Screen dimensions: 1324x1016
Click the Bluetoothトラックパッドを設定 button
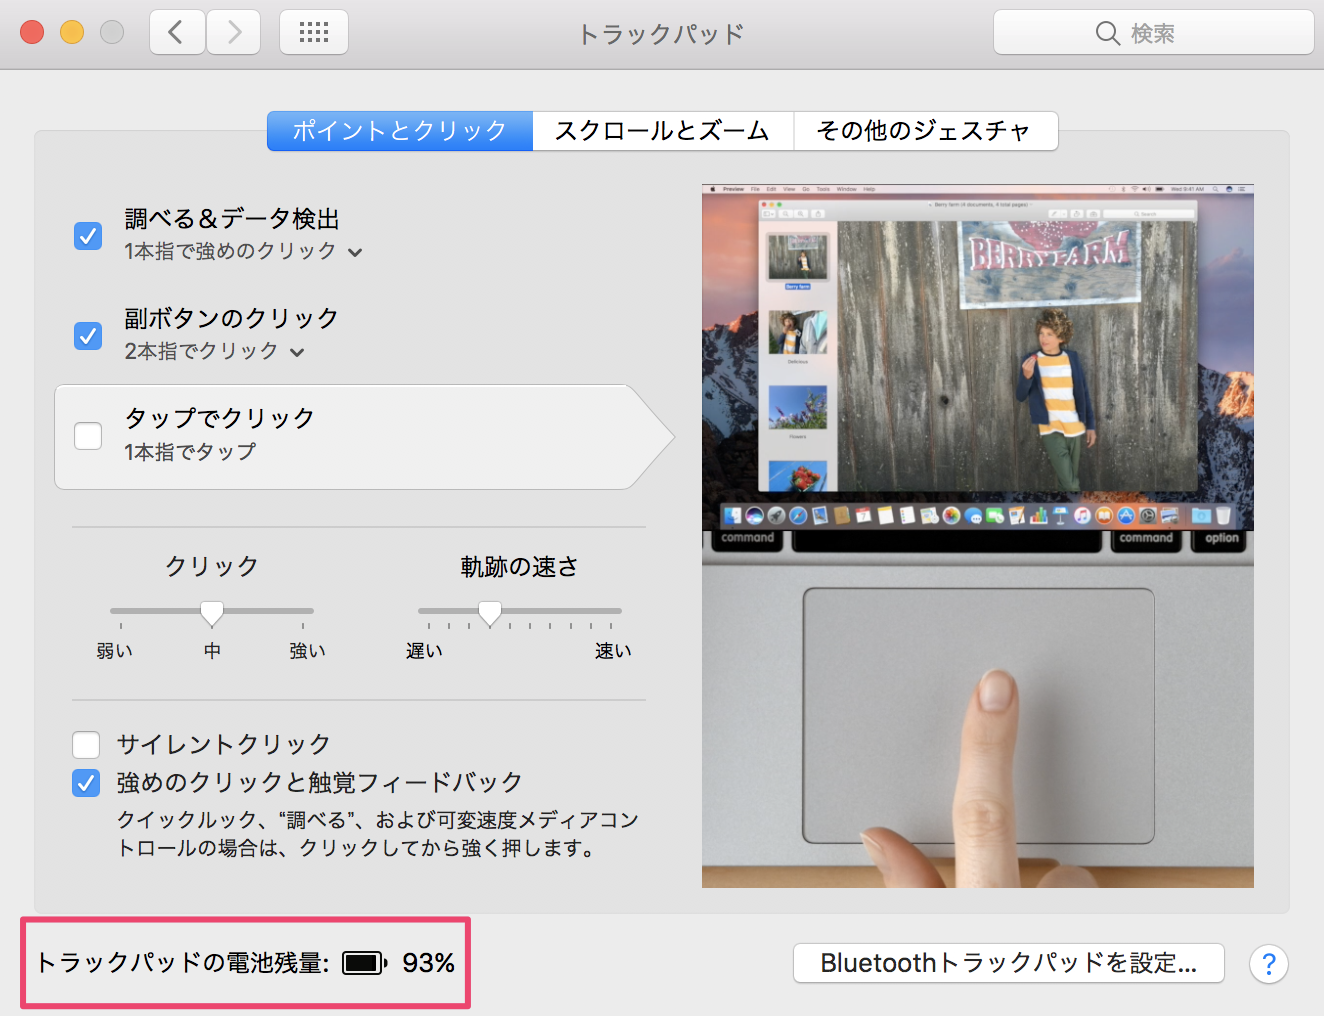(x=1008, y=962)
